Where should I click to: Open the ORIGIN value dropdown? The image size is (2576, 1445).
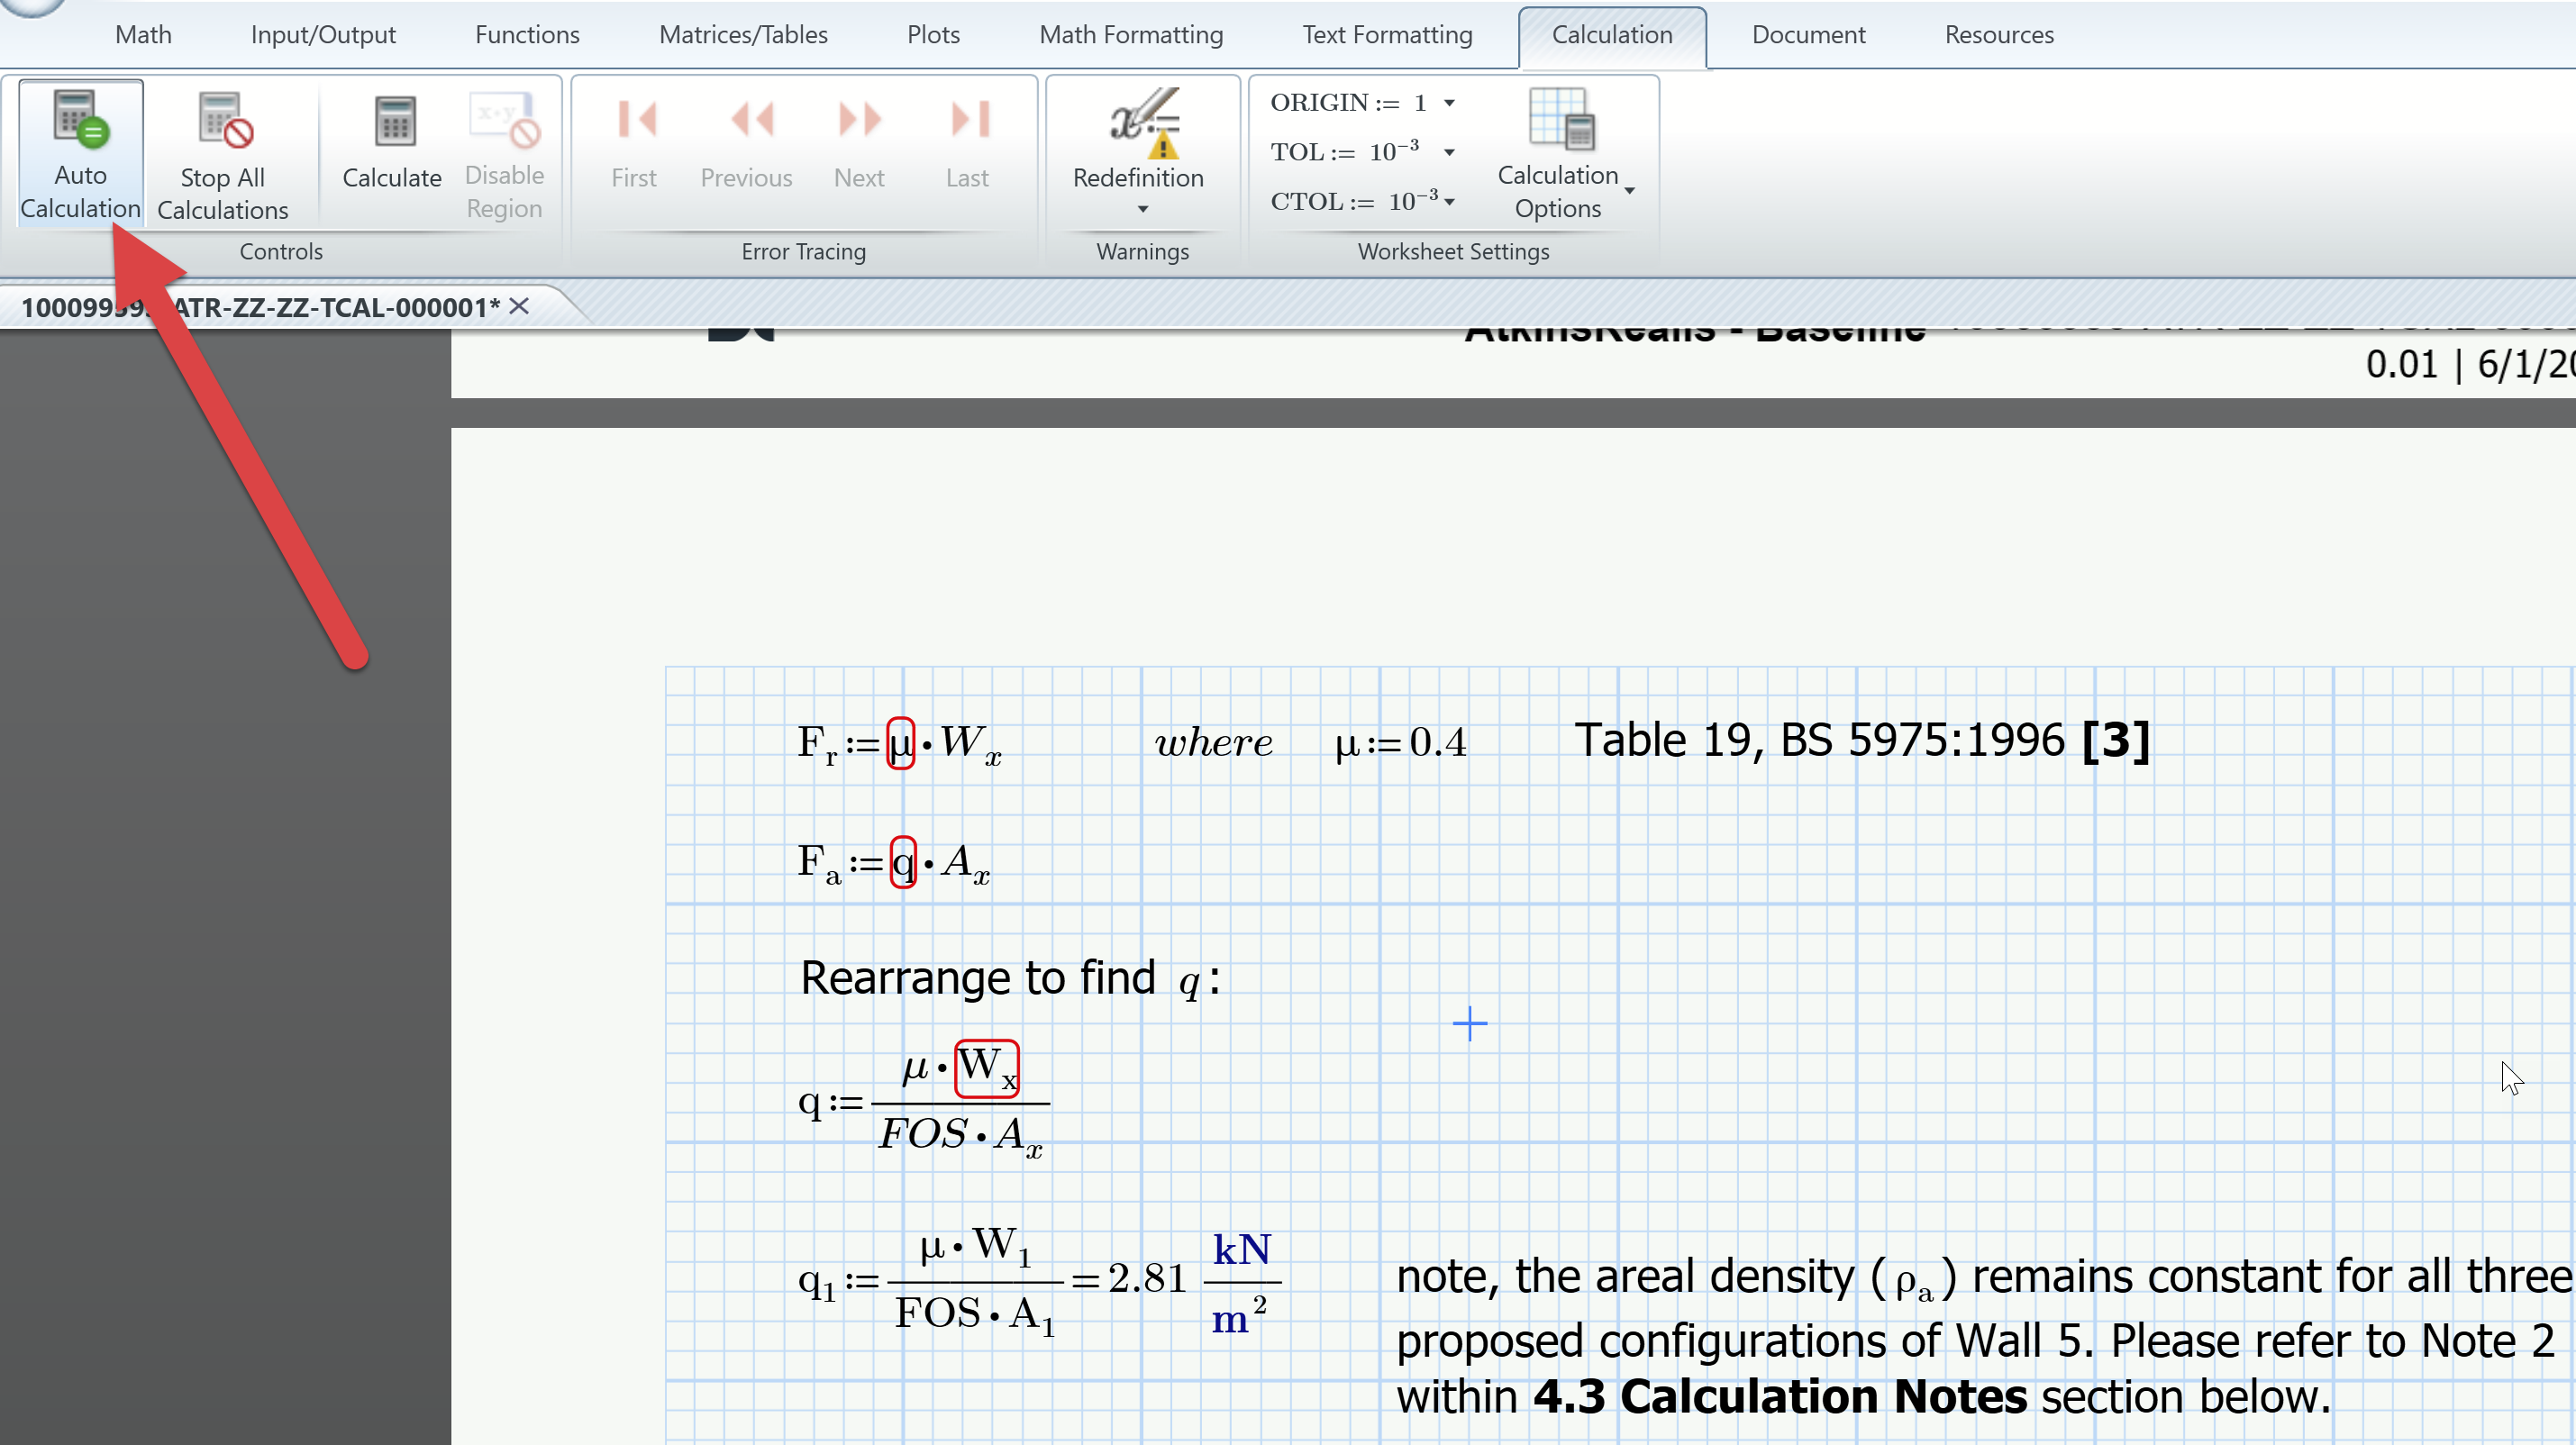1449,102
